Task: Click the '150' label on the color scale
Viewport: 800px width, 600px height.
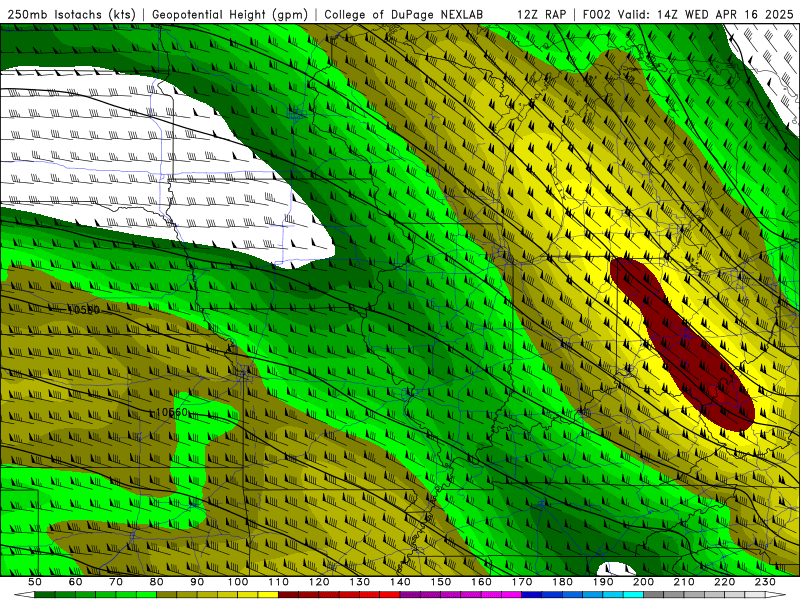Action: [441, 582]
